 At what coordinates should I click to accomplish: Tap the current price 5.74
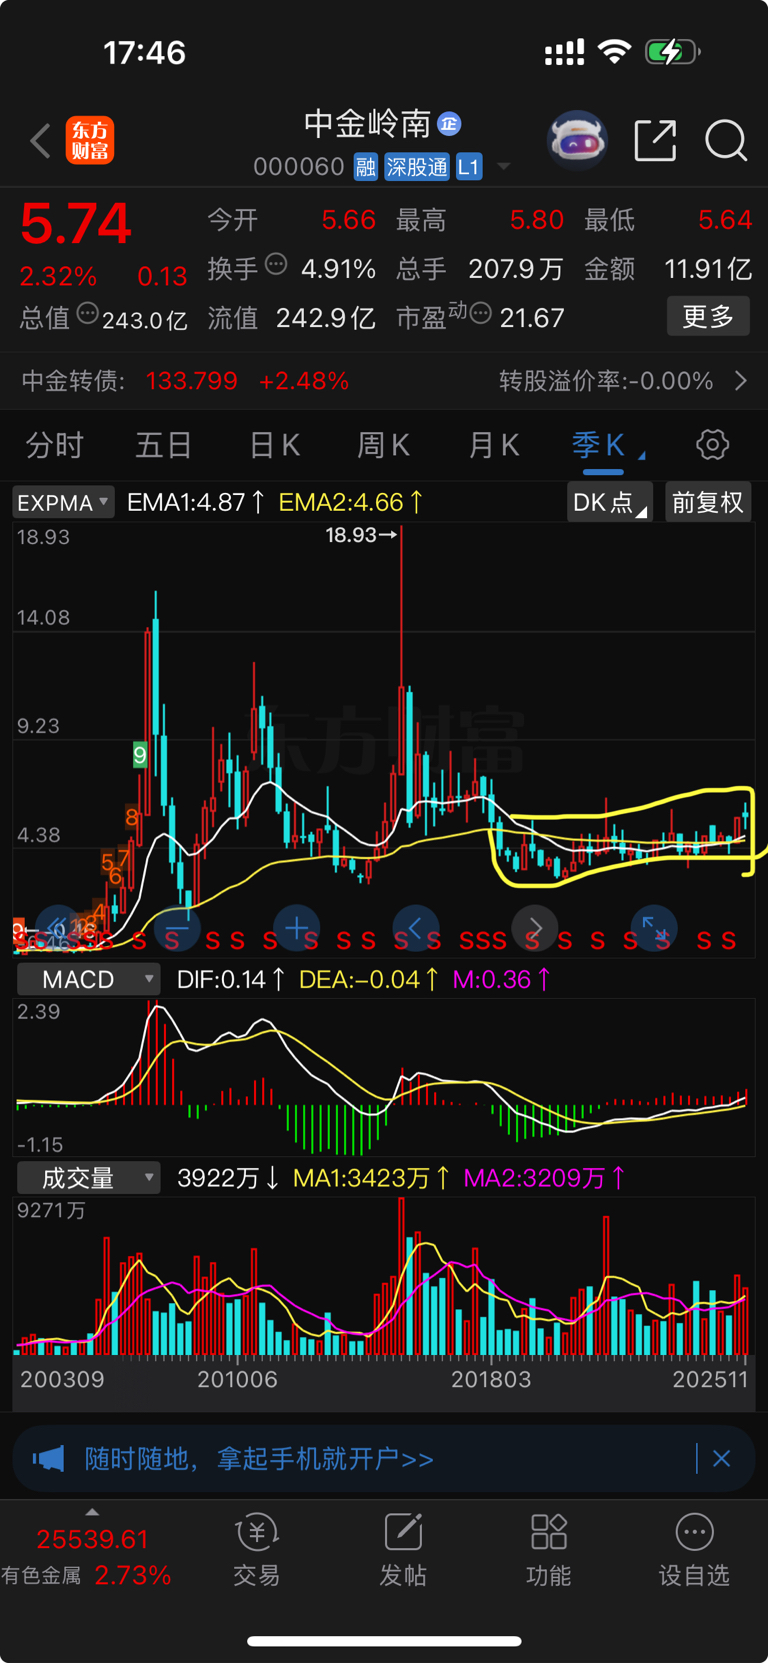click(76, 224)
